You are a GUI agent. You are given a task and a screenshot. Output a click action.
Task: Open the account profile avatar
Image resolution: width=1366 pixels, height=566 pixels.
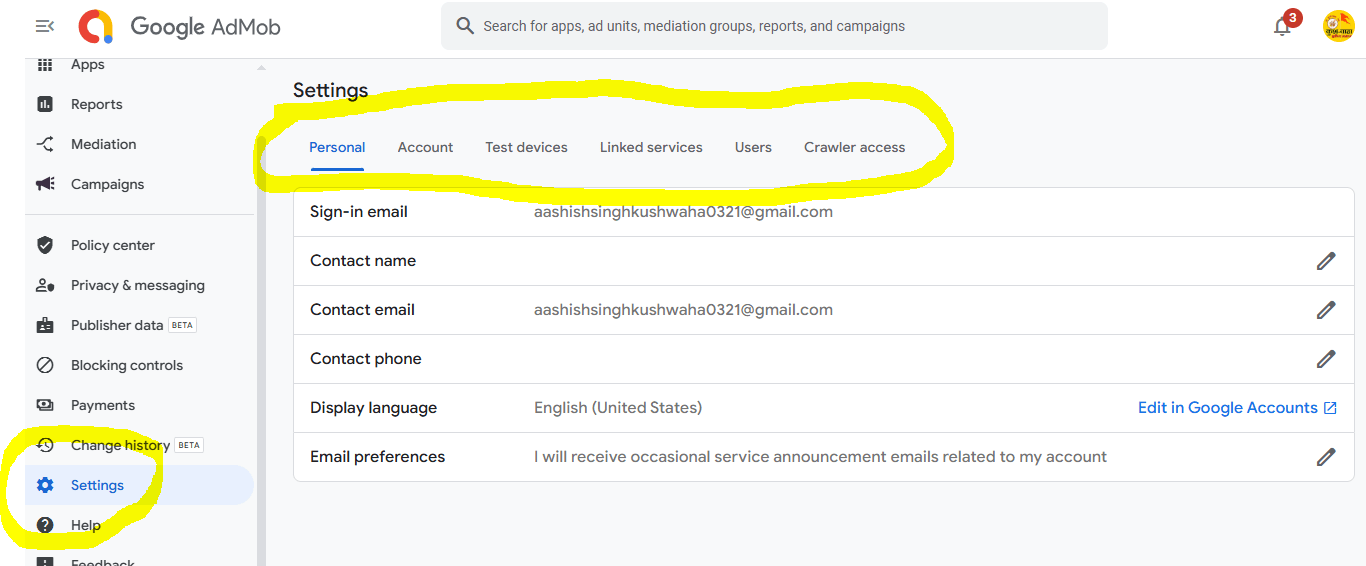coord(1338,26)
